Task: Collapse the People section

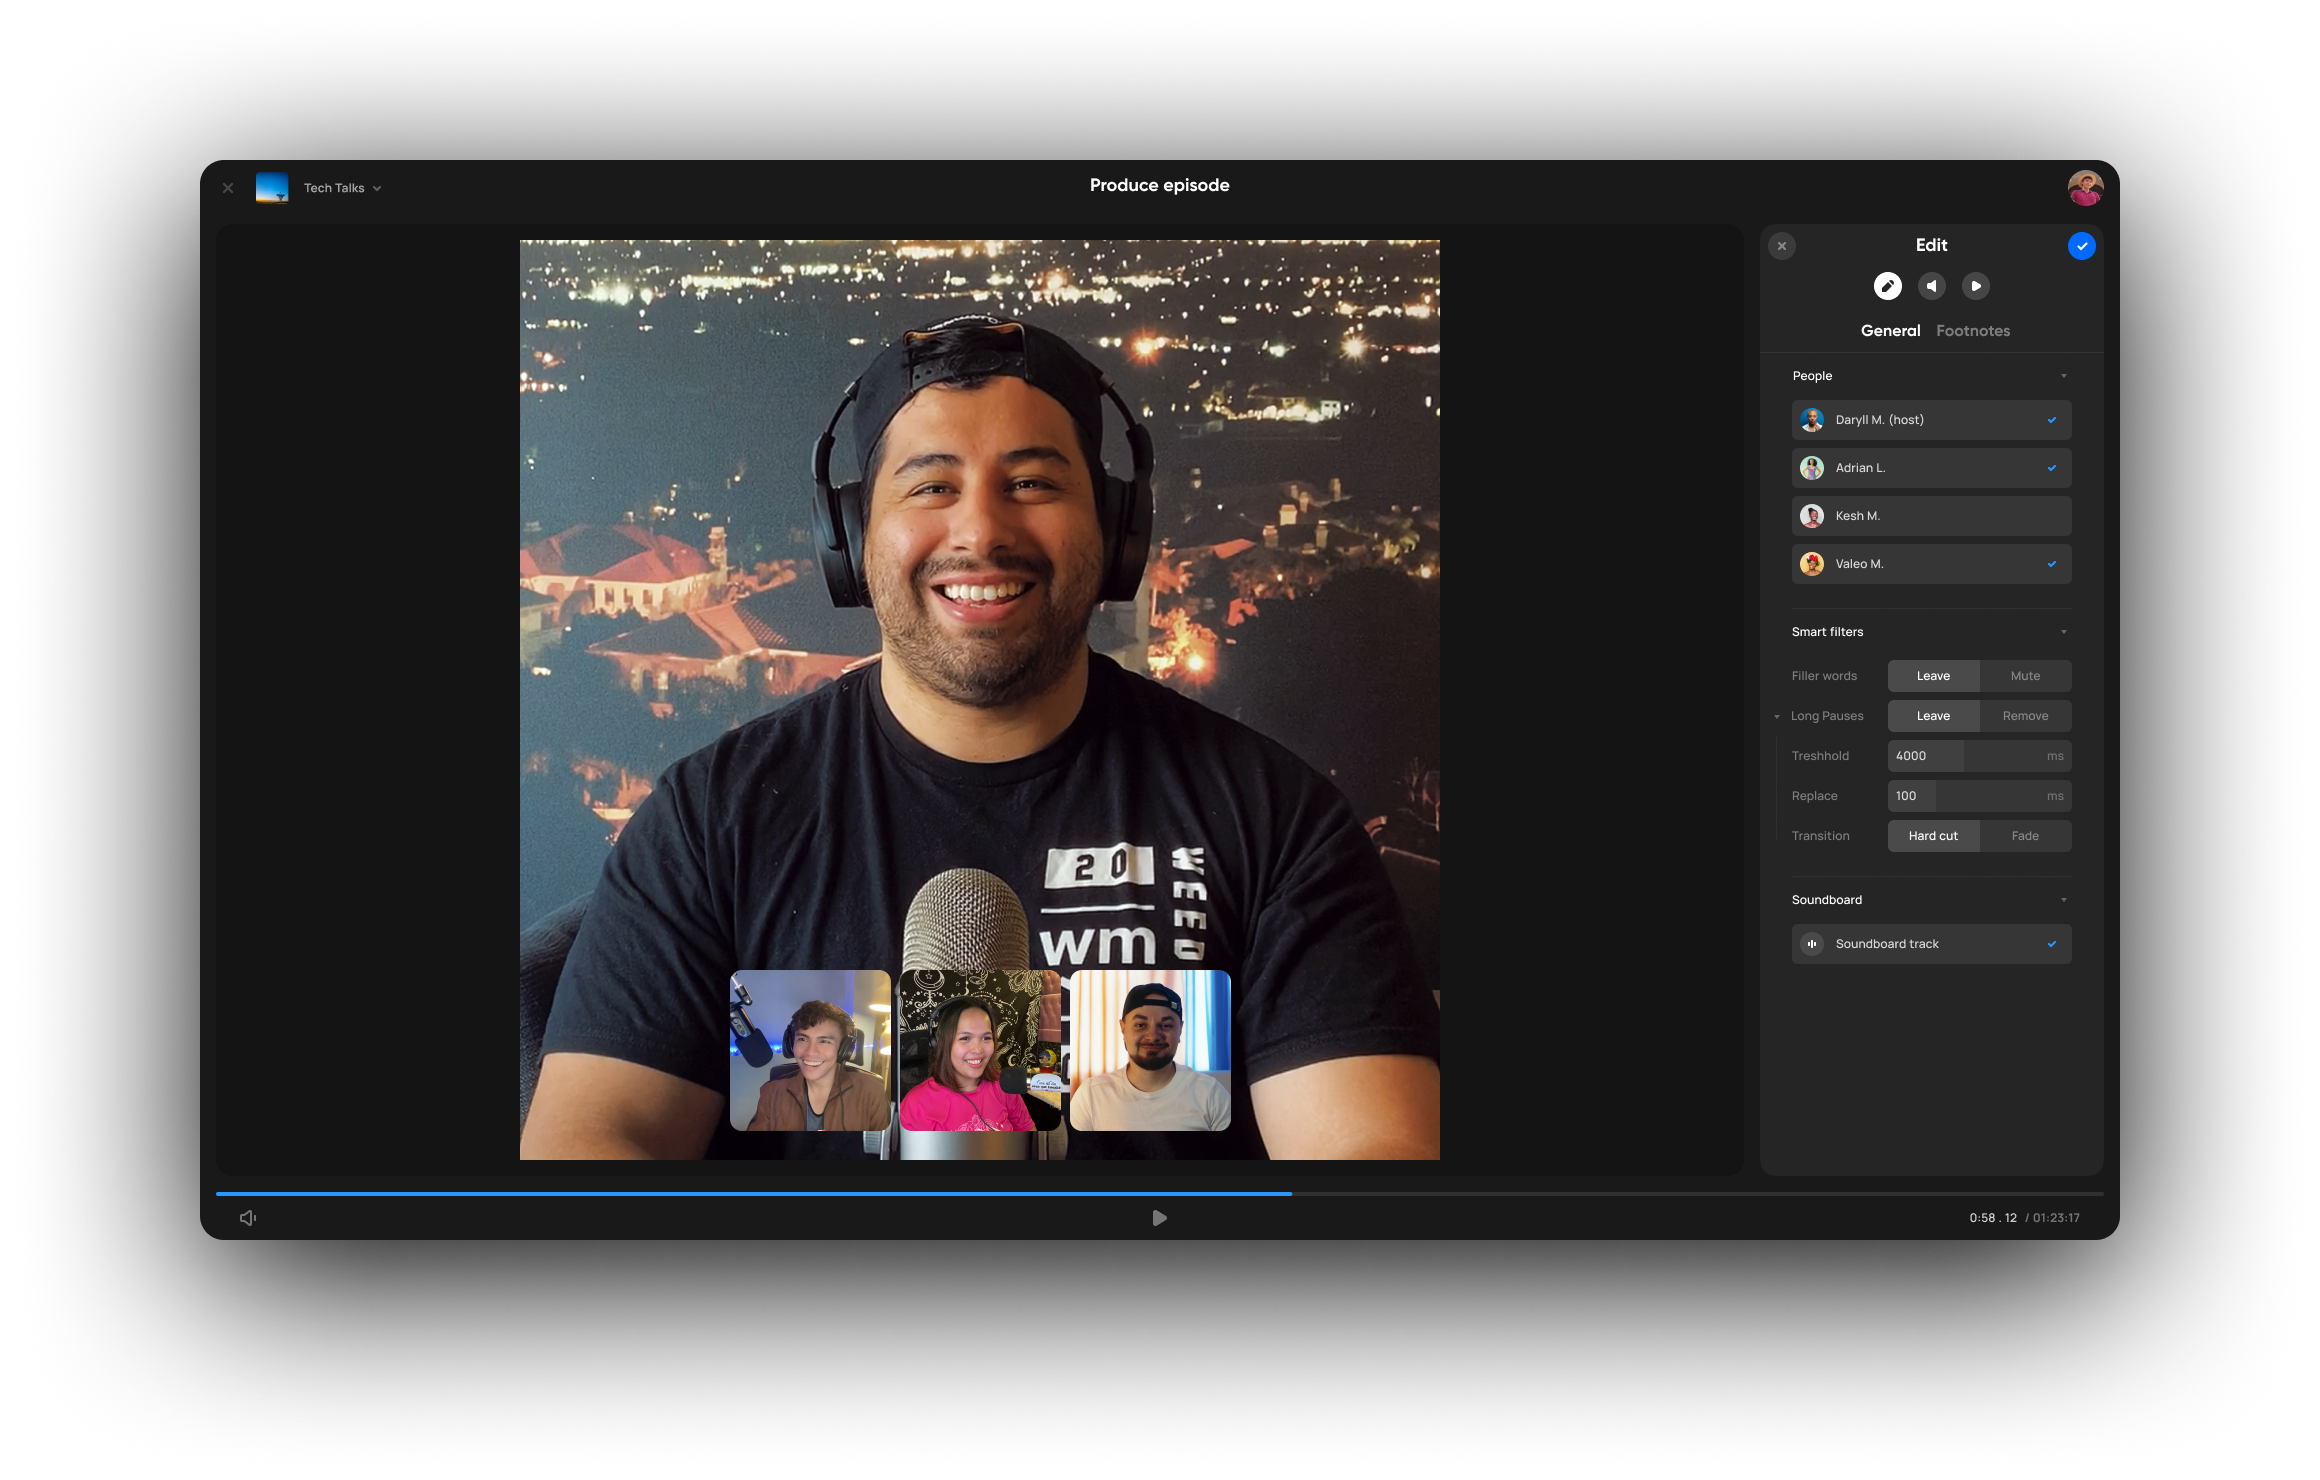Action: tap(2063, 376)
